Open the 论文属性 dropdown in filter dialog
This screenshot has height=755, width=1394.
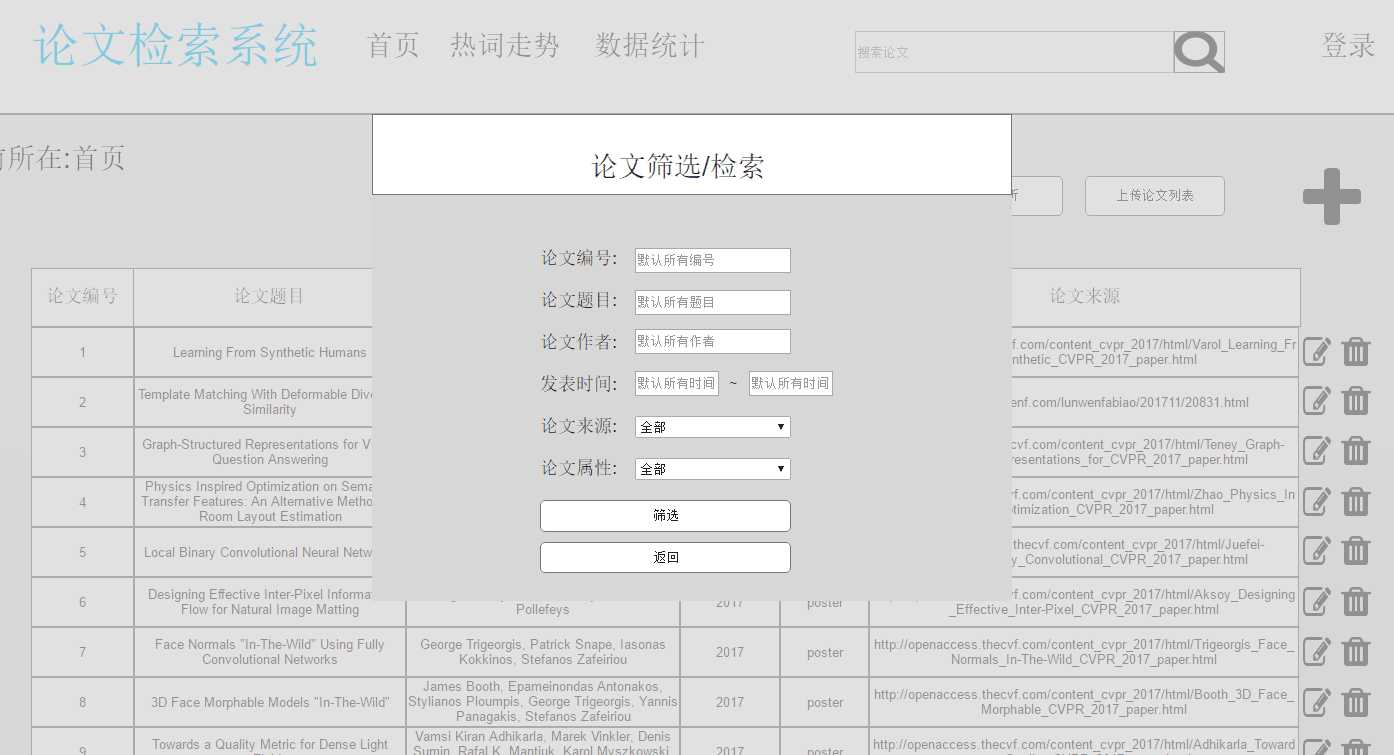[713, 469]
